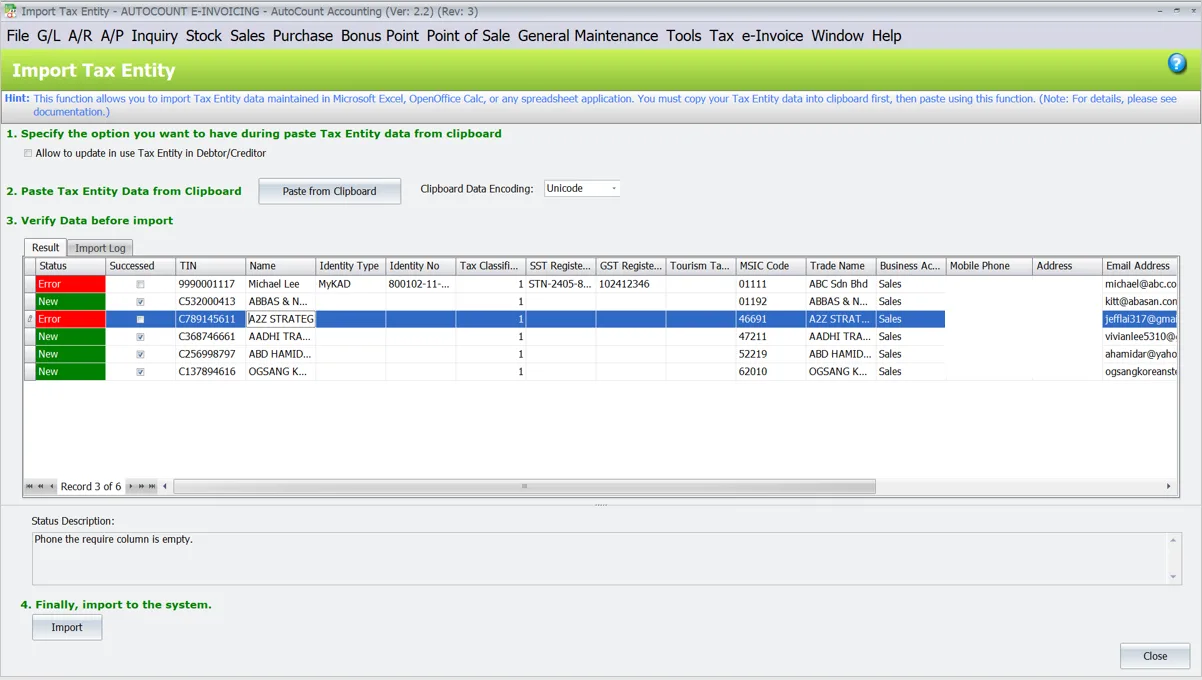Switch to the Import Log tab

click(100, 247)
